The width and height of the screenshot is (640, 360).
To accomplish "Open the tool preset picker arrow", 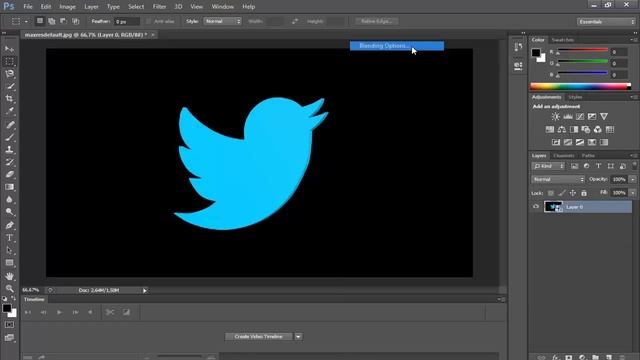I will (26, 21).
